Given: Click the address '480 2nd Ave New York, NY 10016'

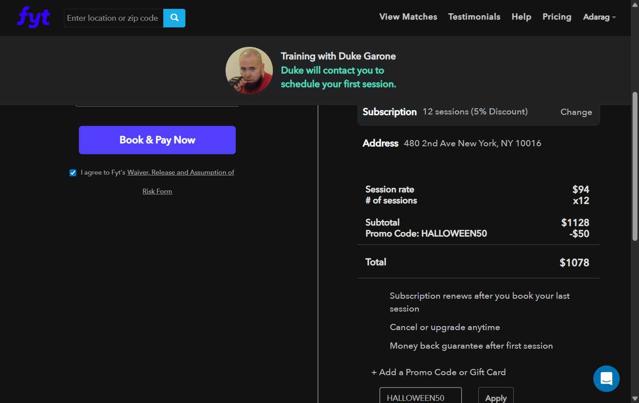Looking at the screenshot, I should tap(472, 143).
